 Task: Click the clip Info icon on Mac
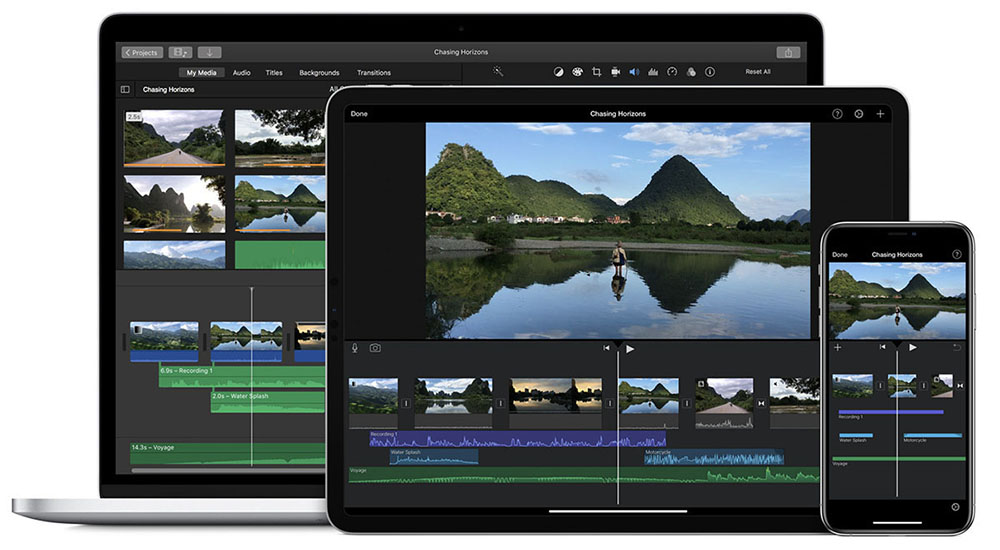coord(710,72)
